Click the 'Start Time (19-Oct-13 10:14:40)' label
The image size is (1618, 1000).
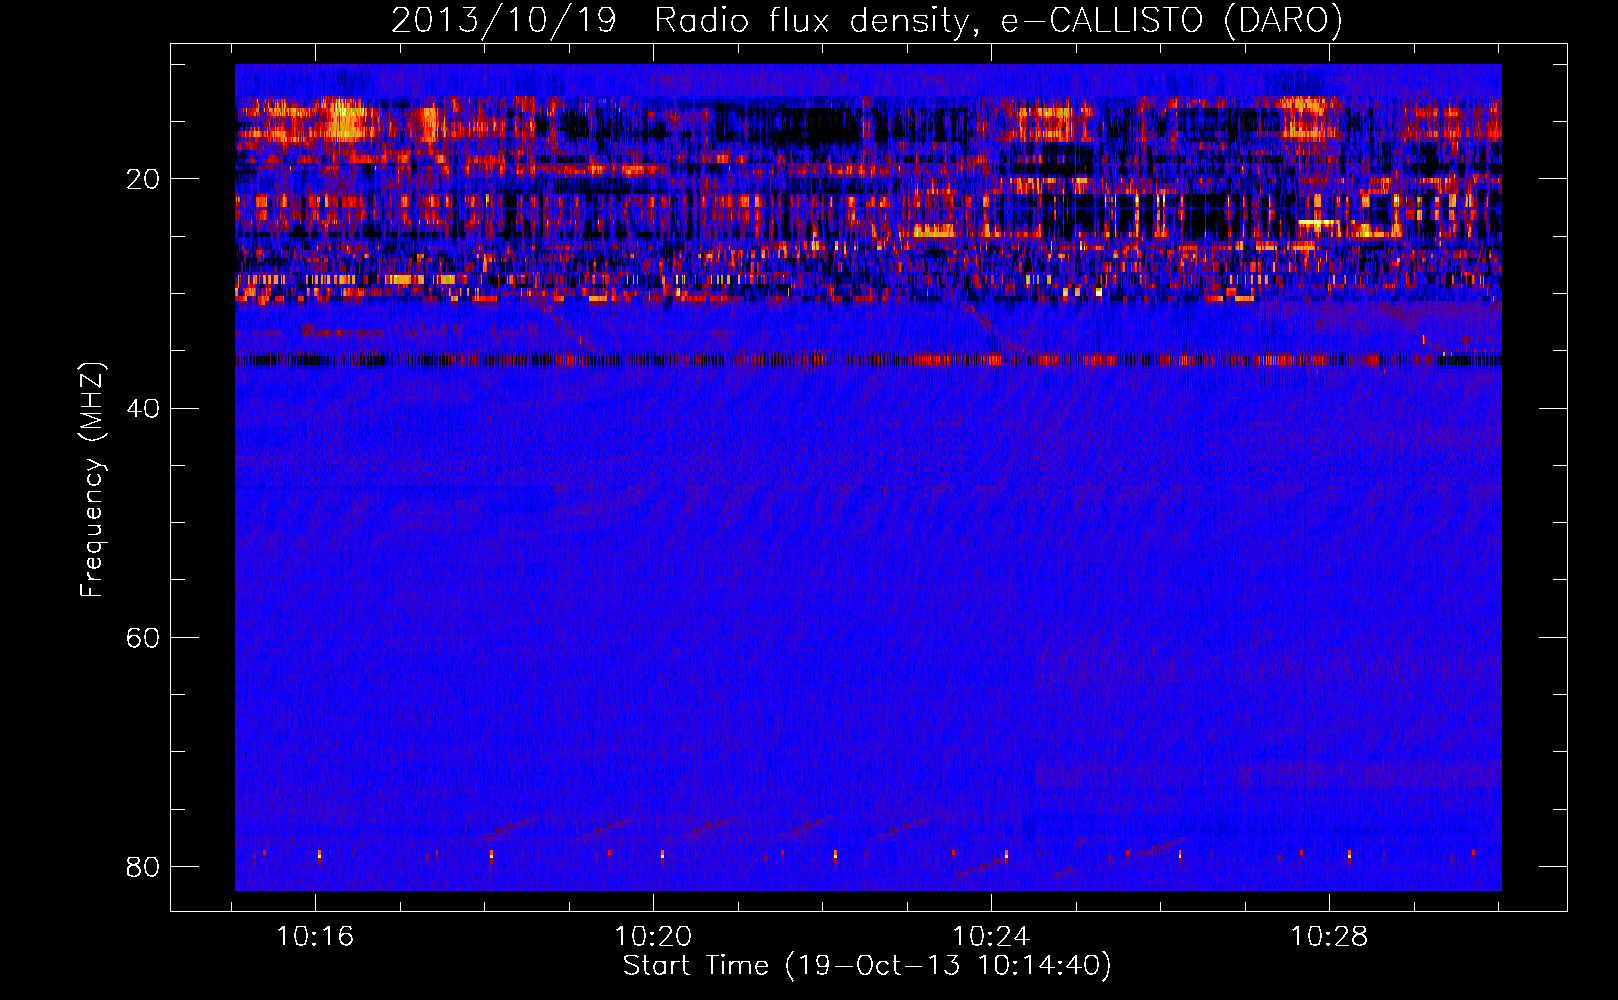pos(867,966)
